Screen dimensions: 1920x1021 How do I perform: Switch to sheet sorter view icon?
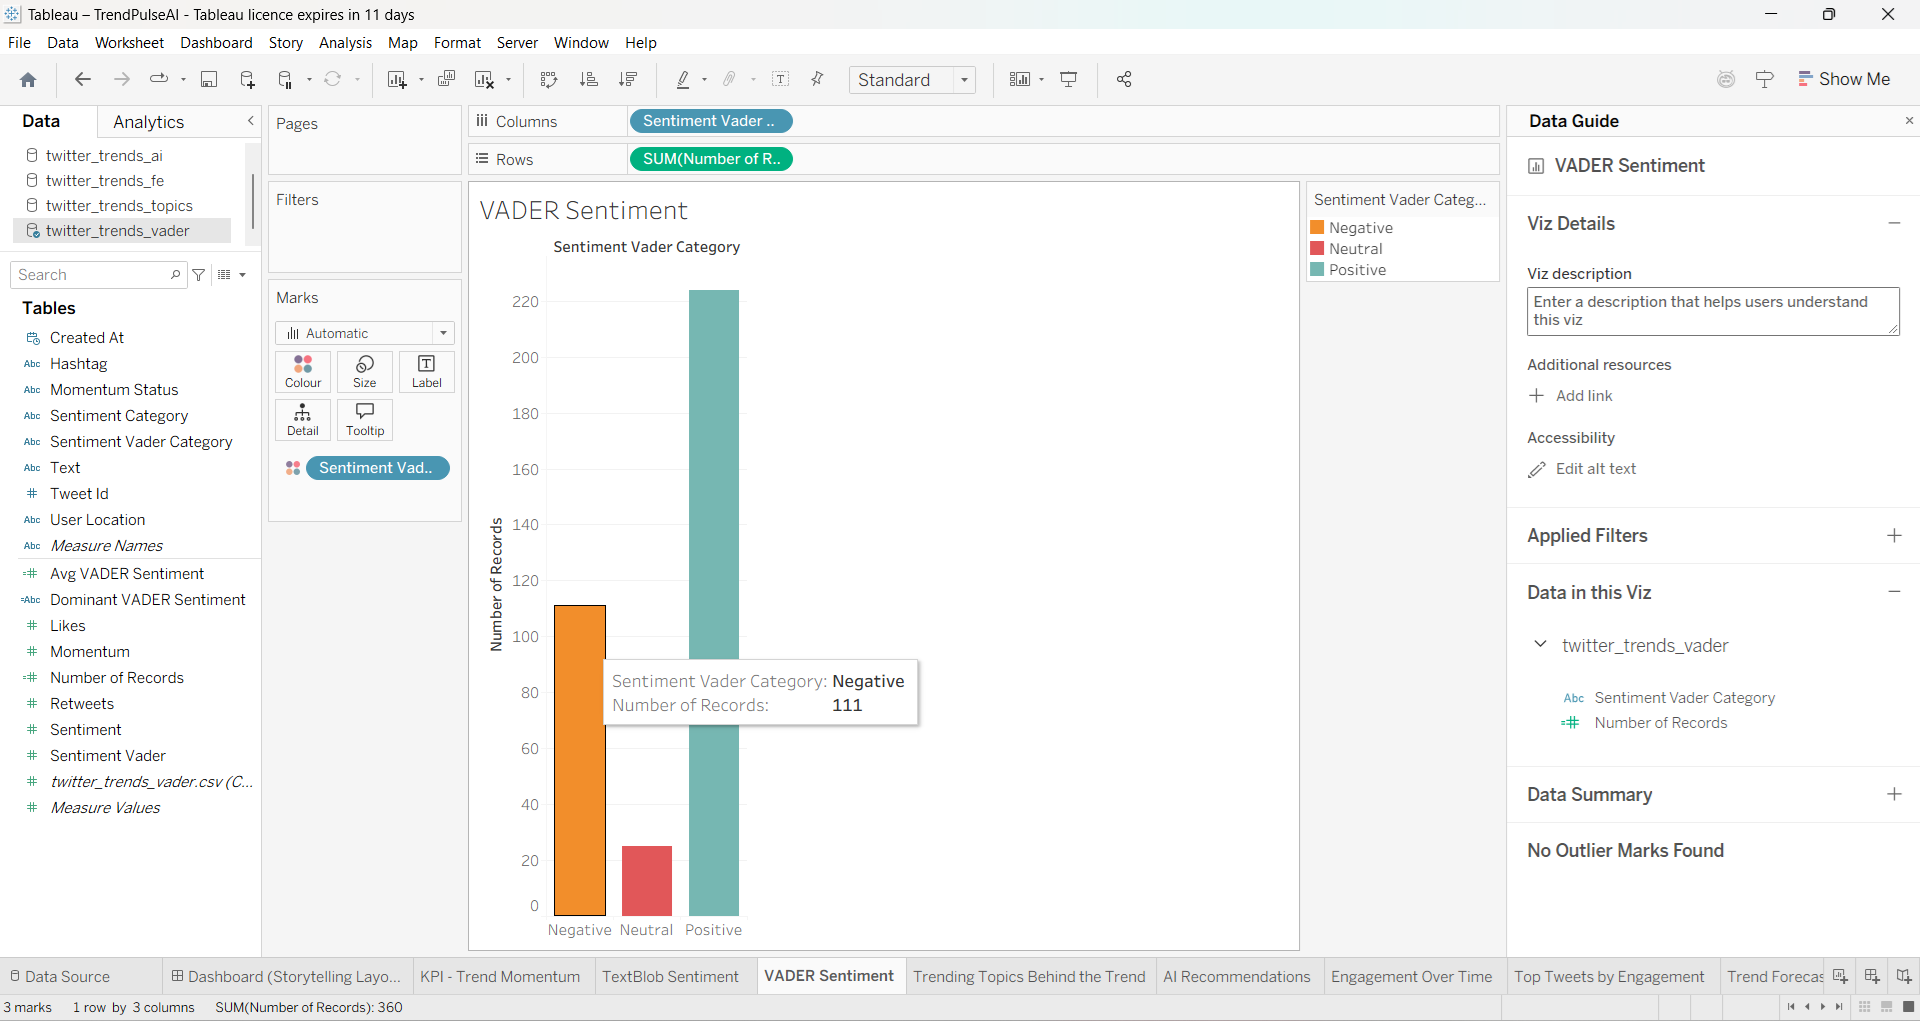coord(1865,1007)
